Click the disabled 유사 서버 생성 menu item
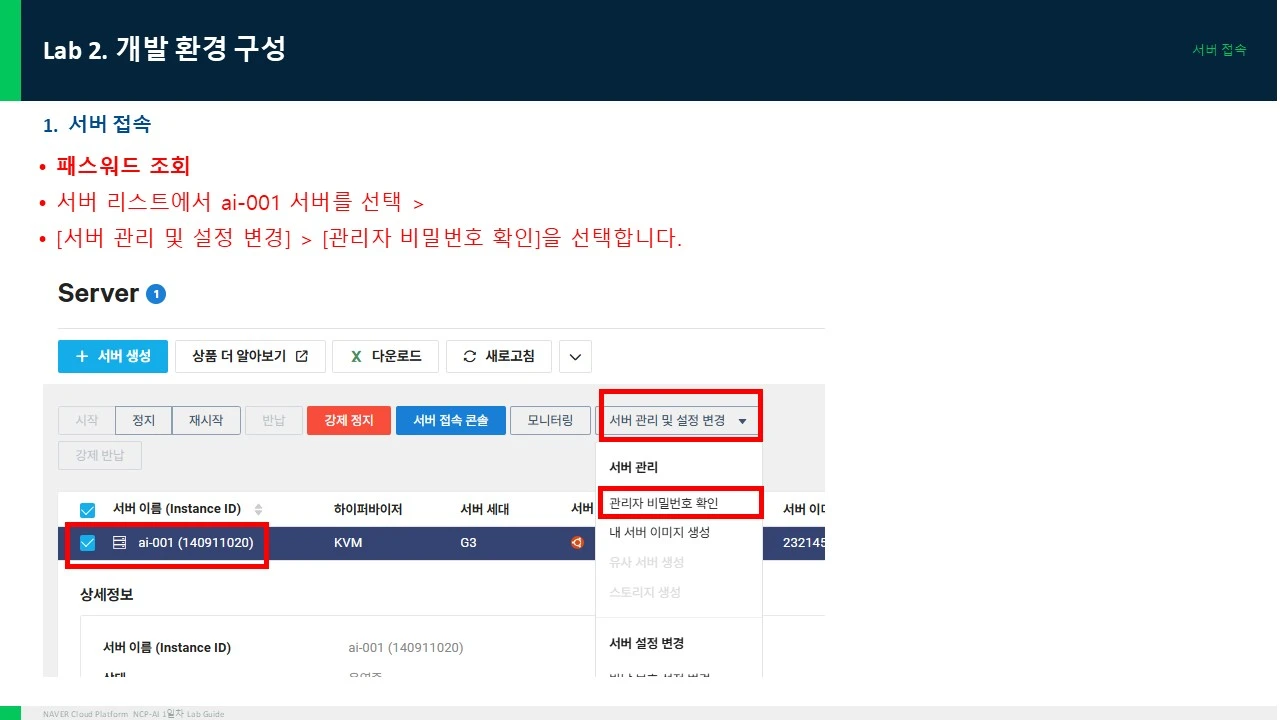The width and height of the screenshot is (1280, 720). (x=646, y=562)
